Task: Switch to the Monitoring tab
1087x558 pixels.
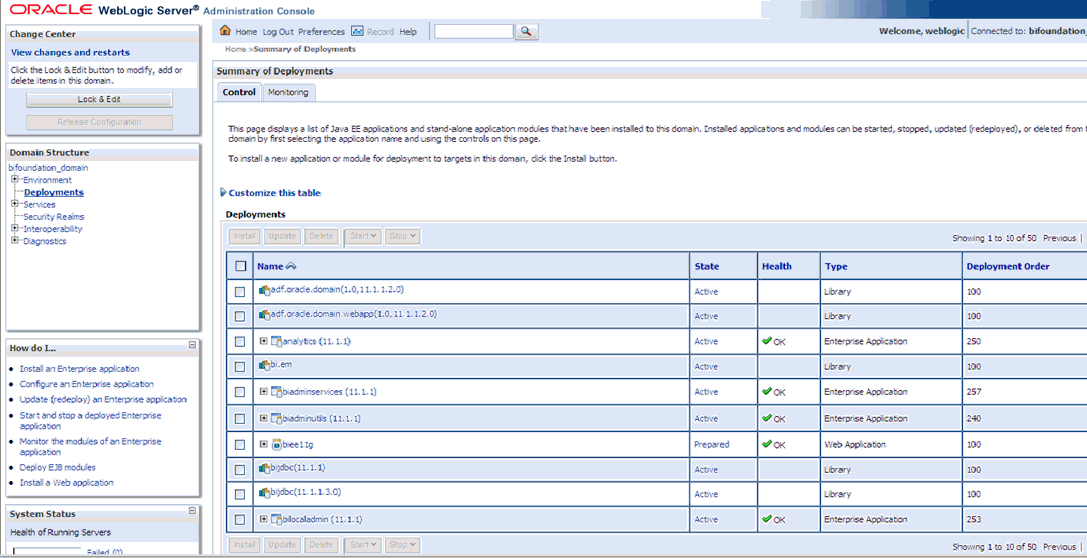Action: click(288, 92)
